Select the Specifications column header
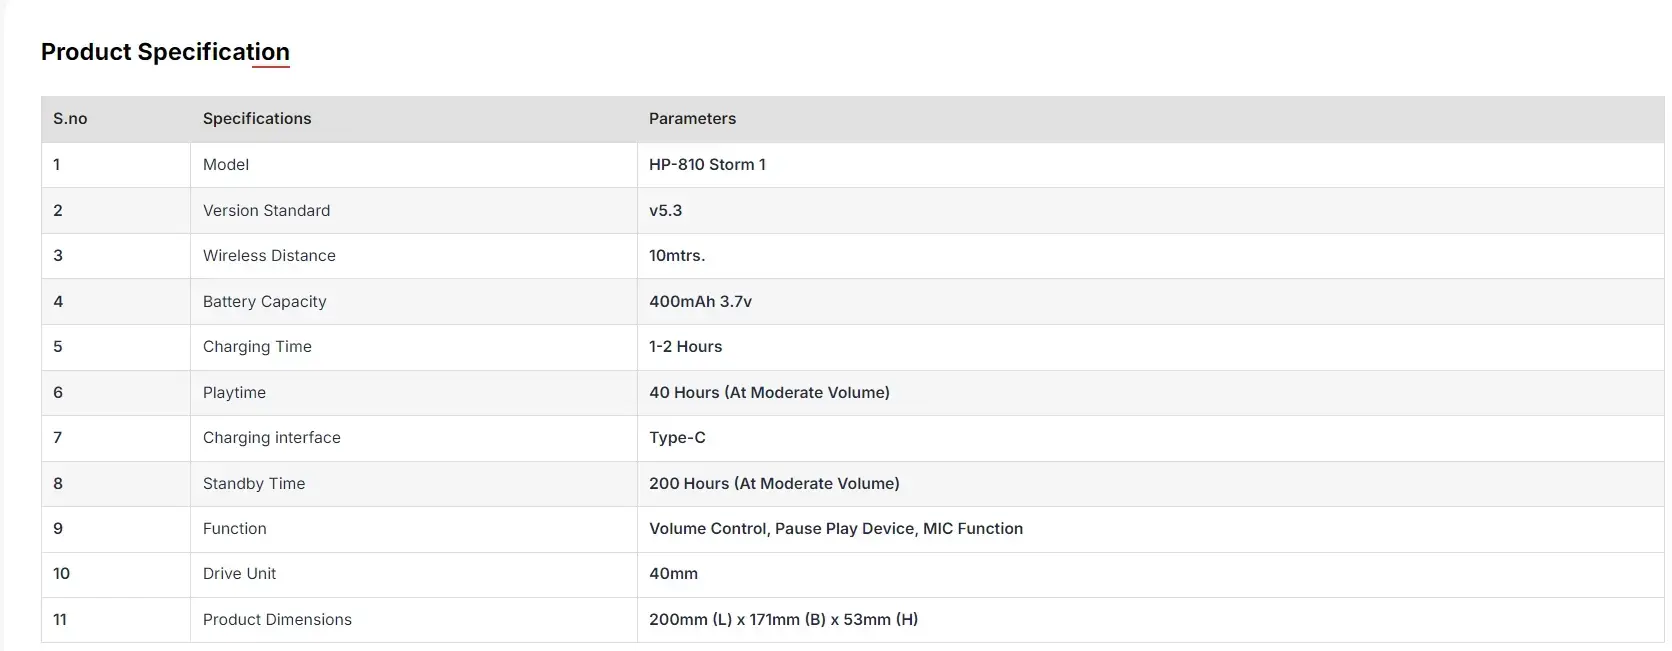Image resolution: width=1672 pixels, height=651 pixels. tap(257, 119)
